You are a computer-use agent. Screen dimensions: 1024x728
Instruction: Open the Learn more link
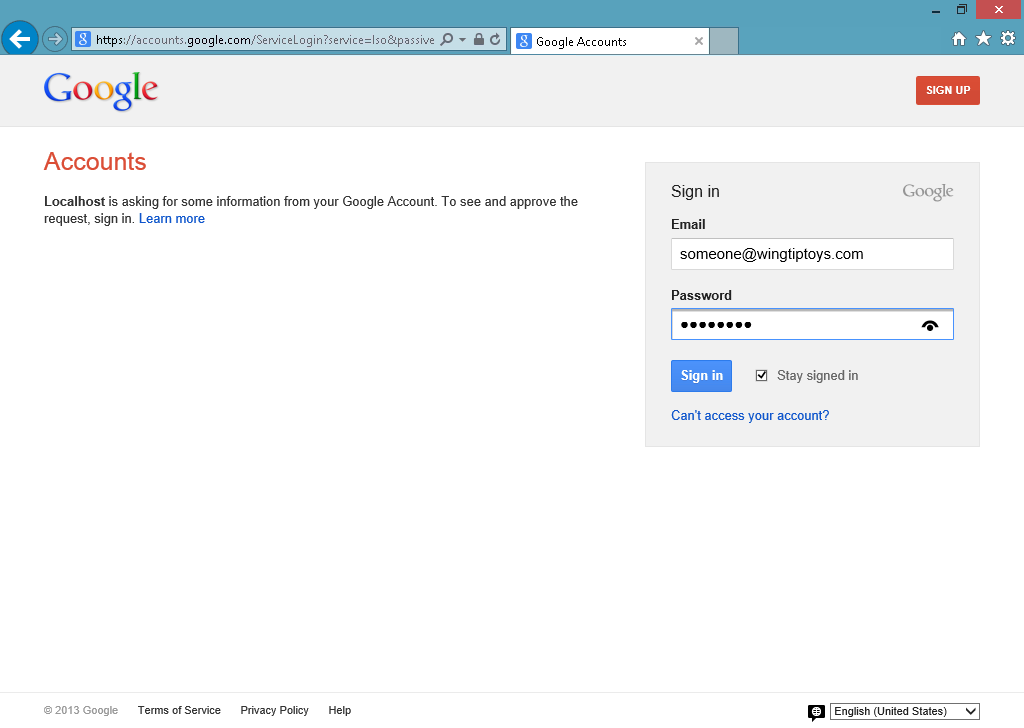171,218
